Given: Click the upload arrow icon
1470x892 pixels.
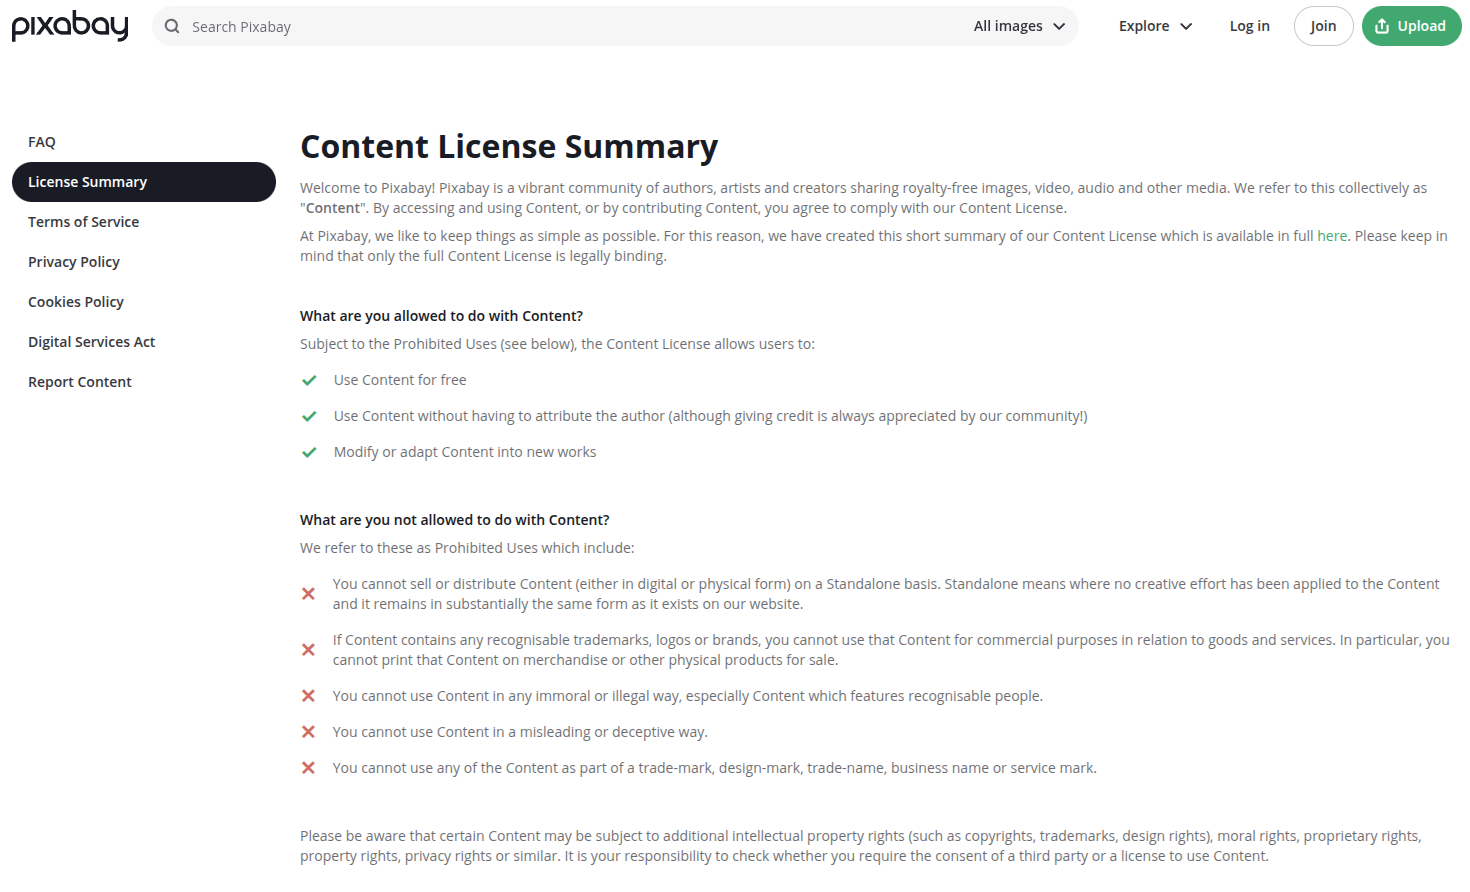Looking at the screenshot, I should click(x=1382, y=26).
